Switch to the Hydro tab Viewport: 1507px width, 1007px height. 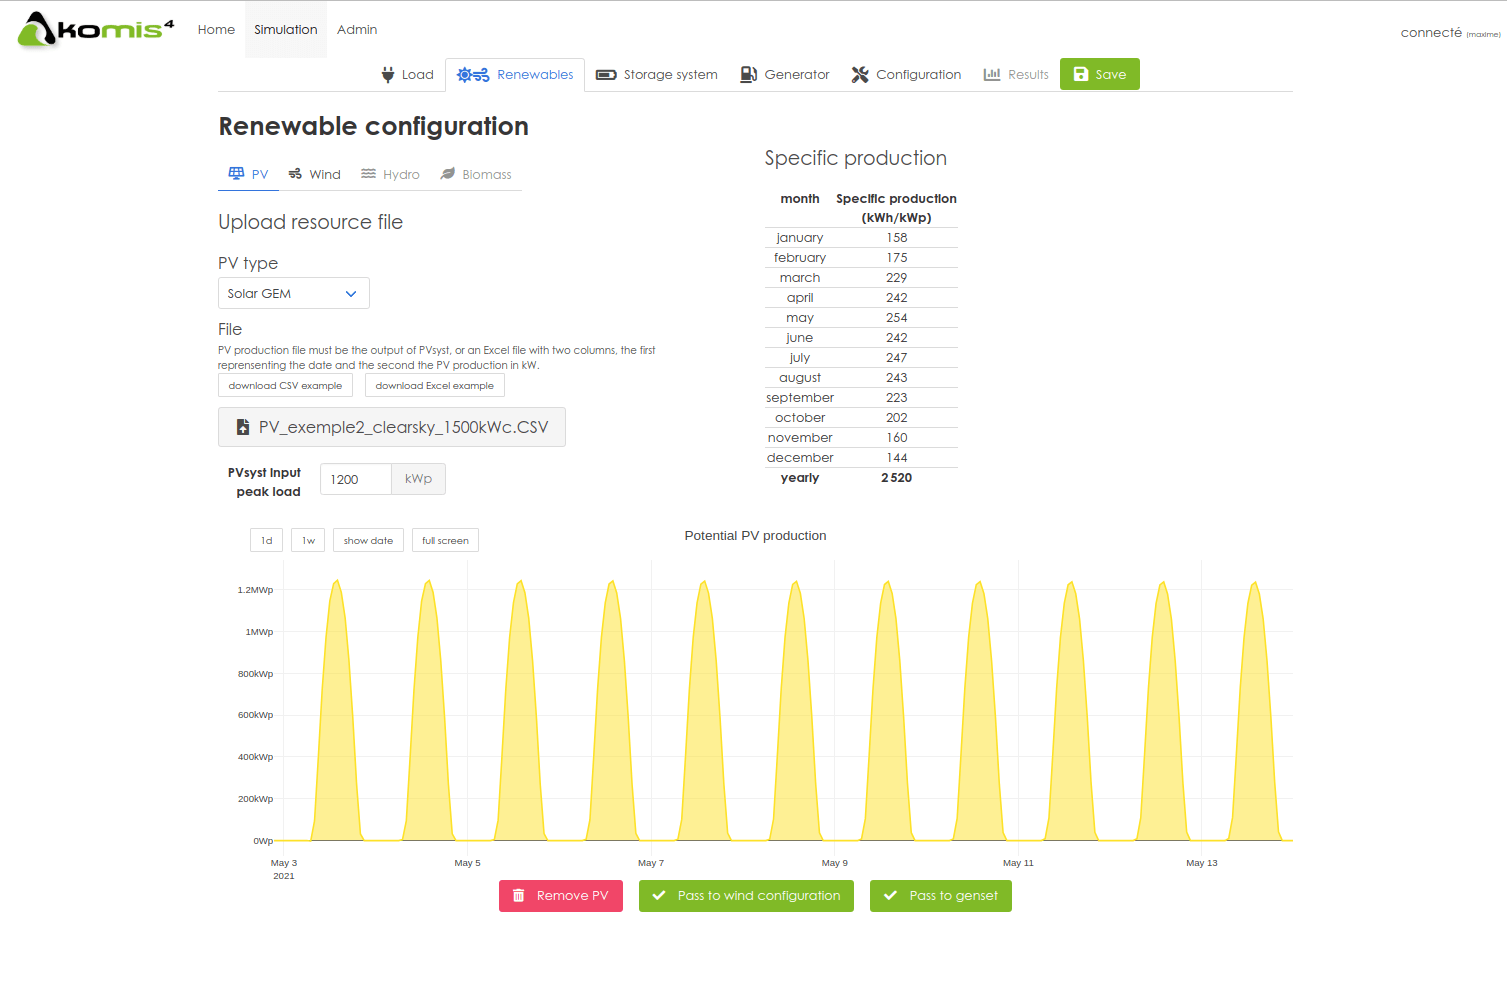pyautogui.click(x=391, y=174)
